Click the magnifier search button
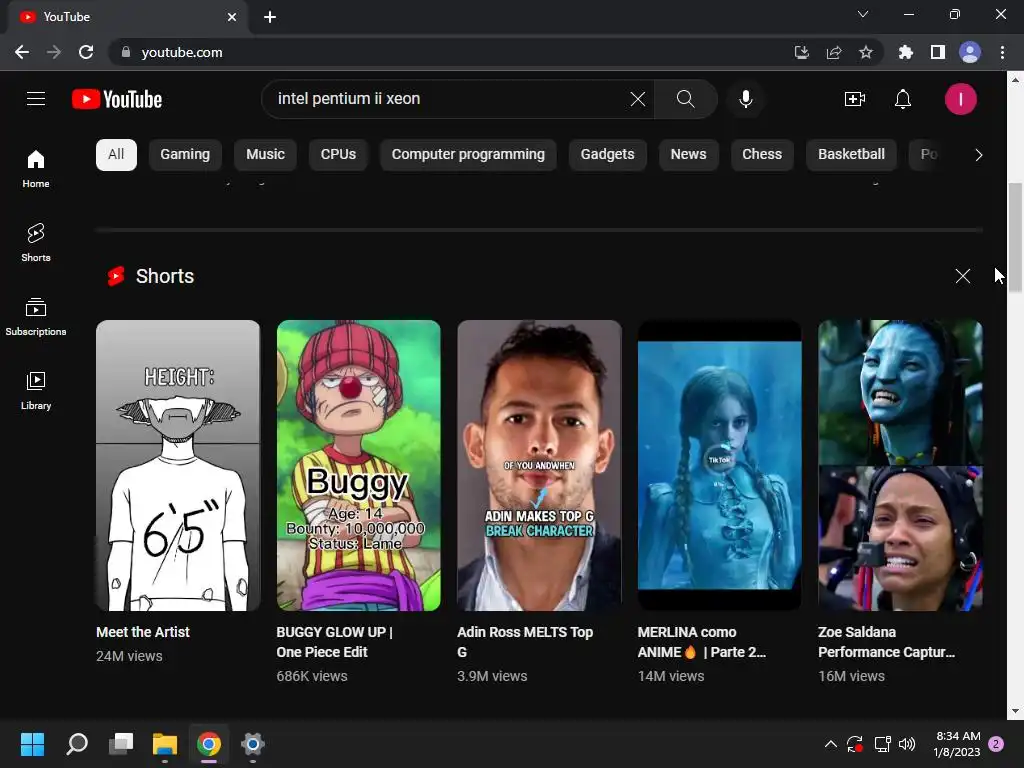The width and height of the screenshot is (1024, 768). 685,99
